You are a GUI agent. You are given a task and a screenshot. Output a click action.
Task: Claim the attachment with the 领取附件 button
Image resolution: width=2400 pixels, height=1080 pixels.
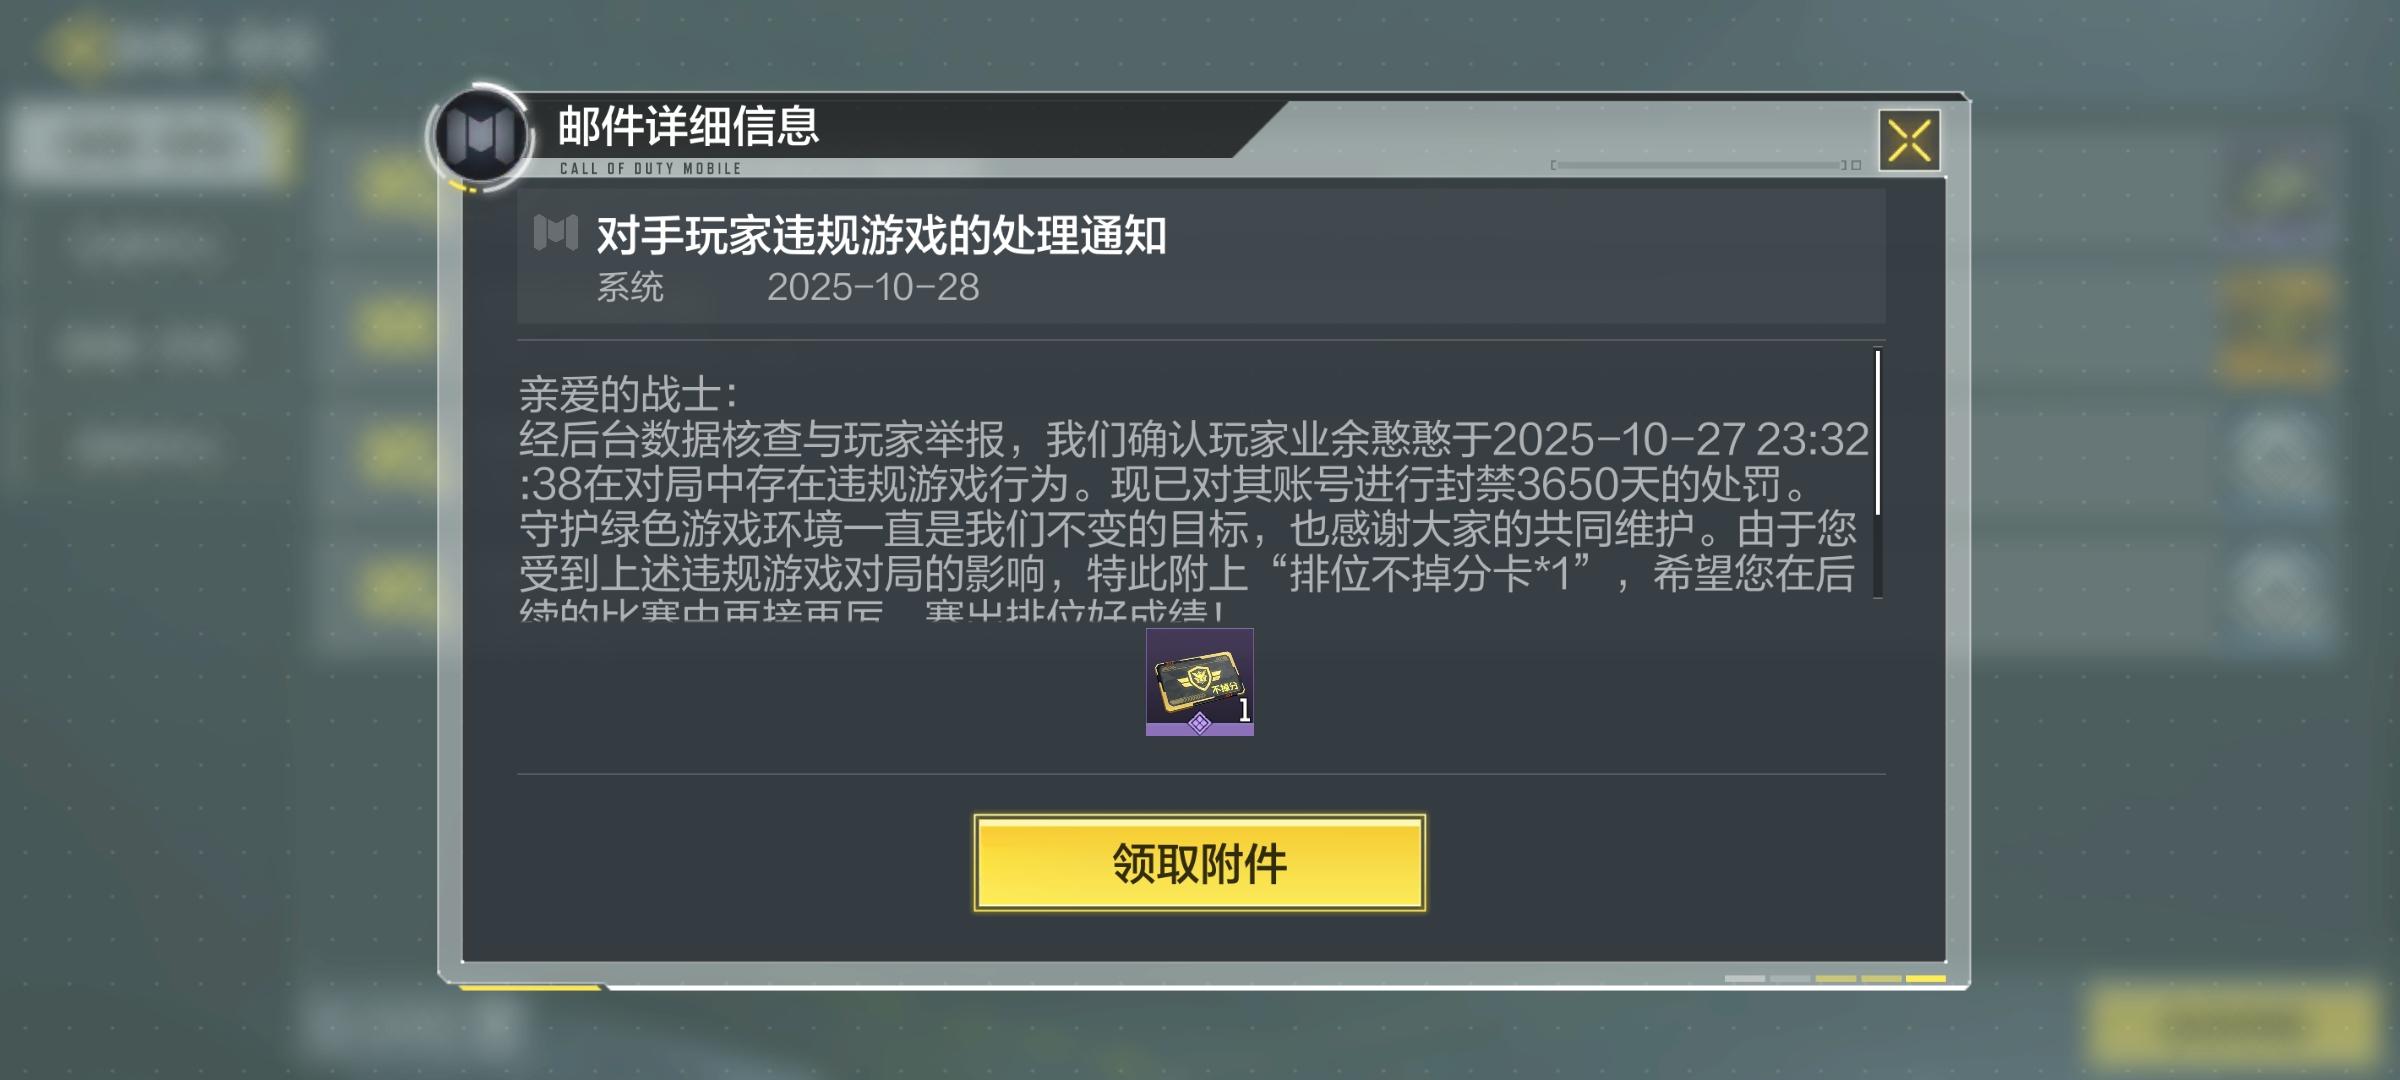click(1199, 863)
